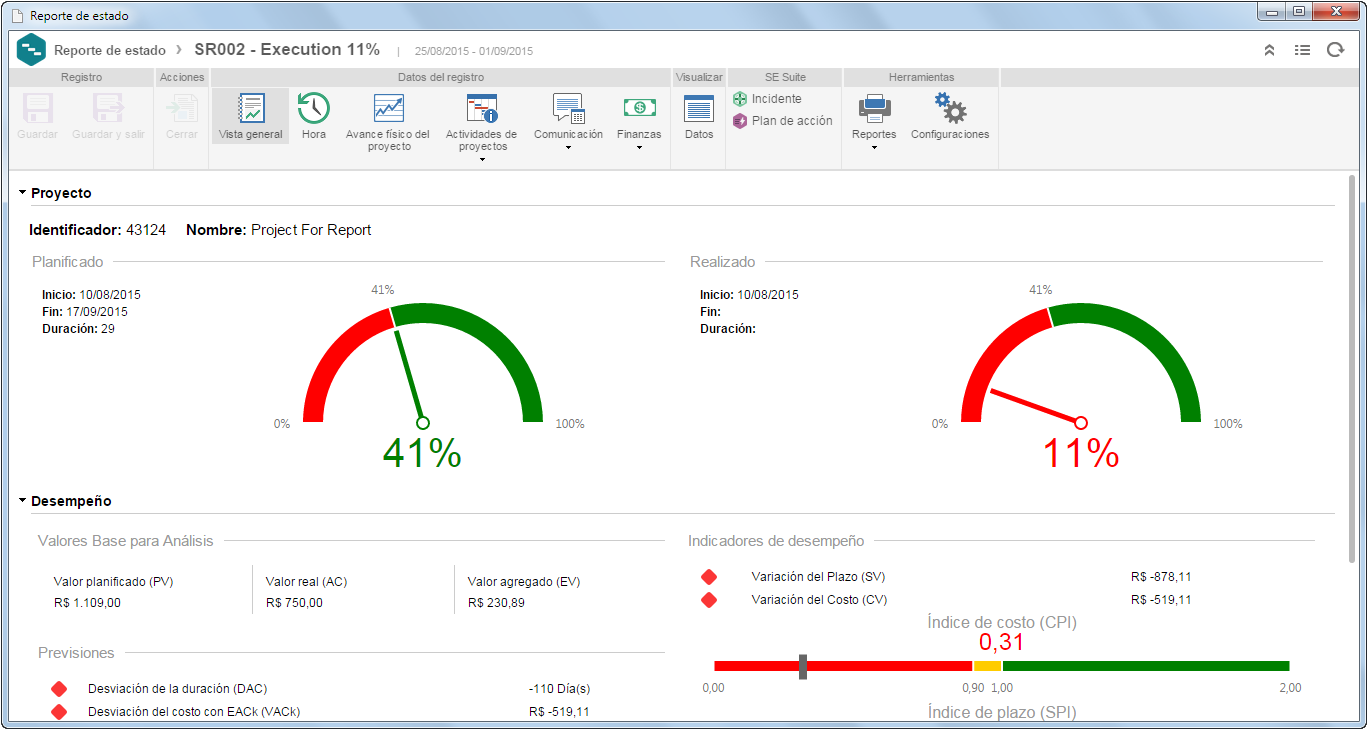Click the large green 41% reading
1368x730 pixels.
(422, 454)
